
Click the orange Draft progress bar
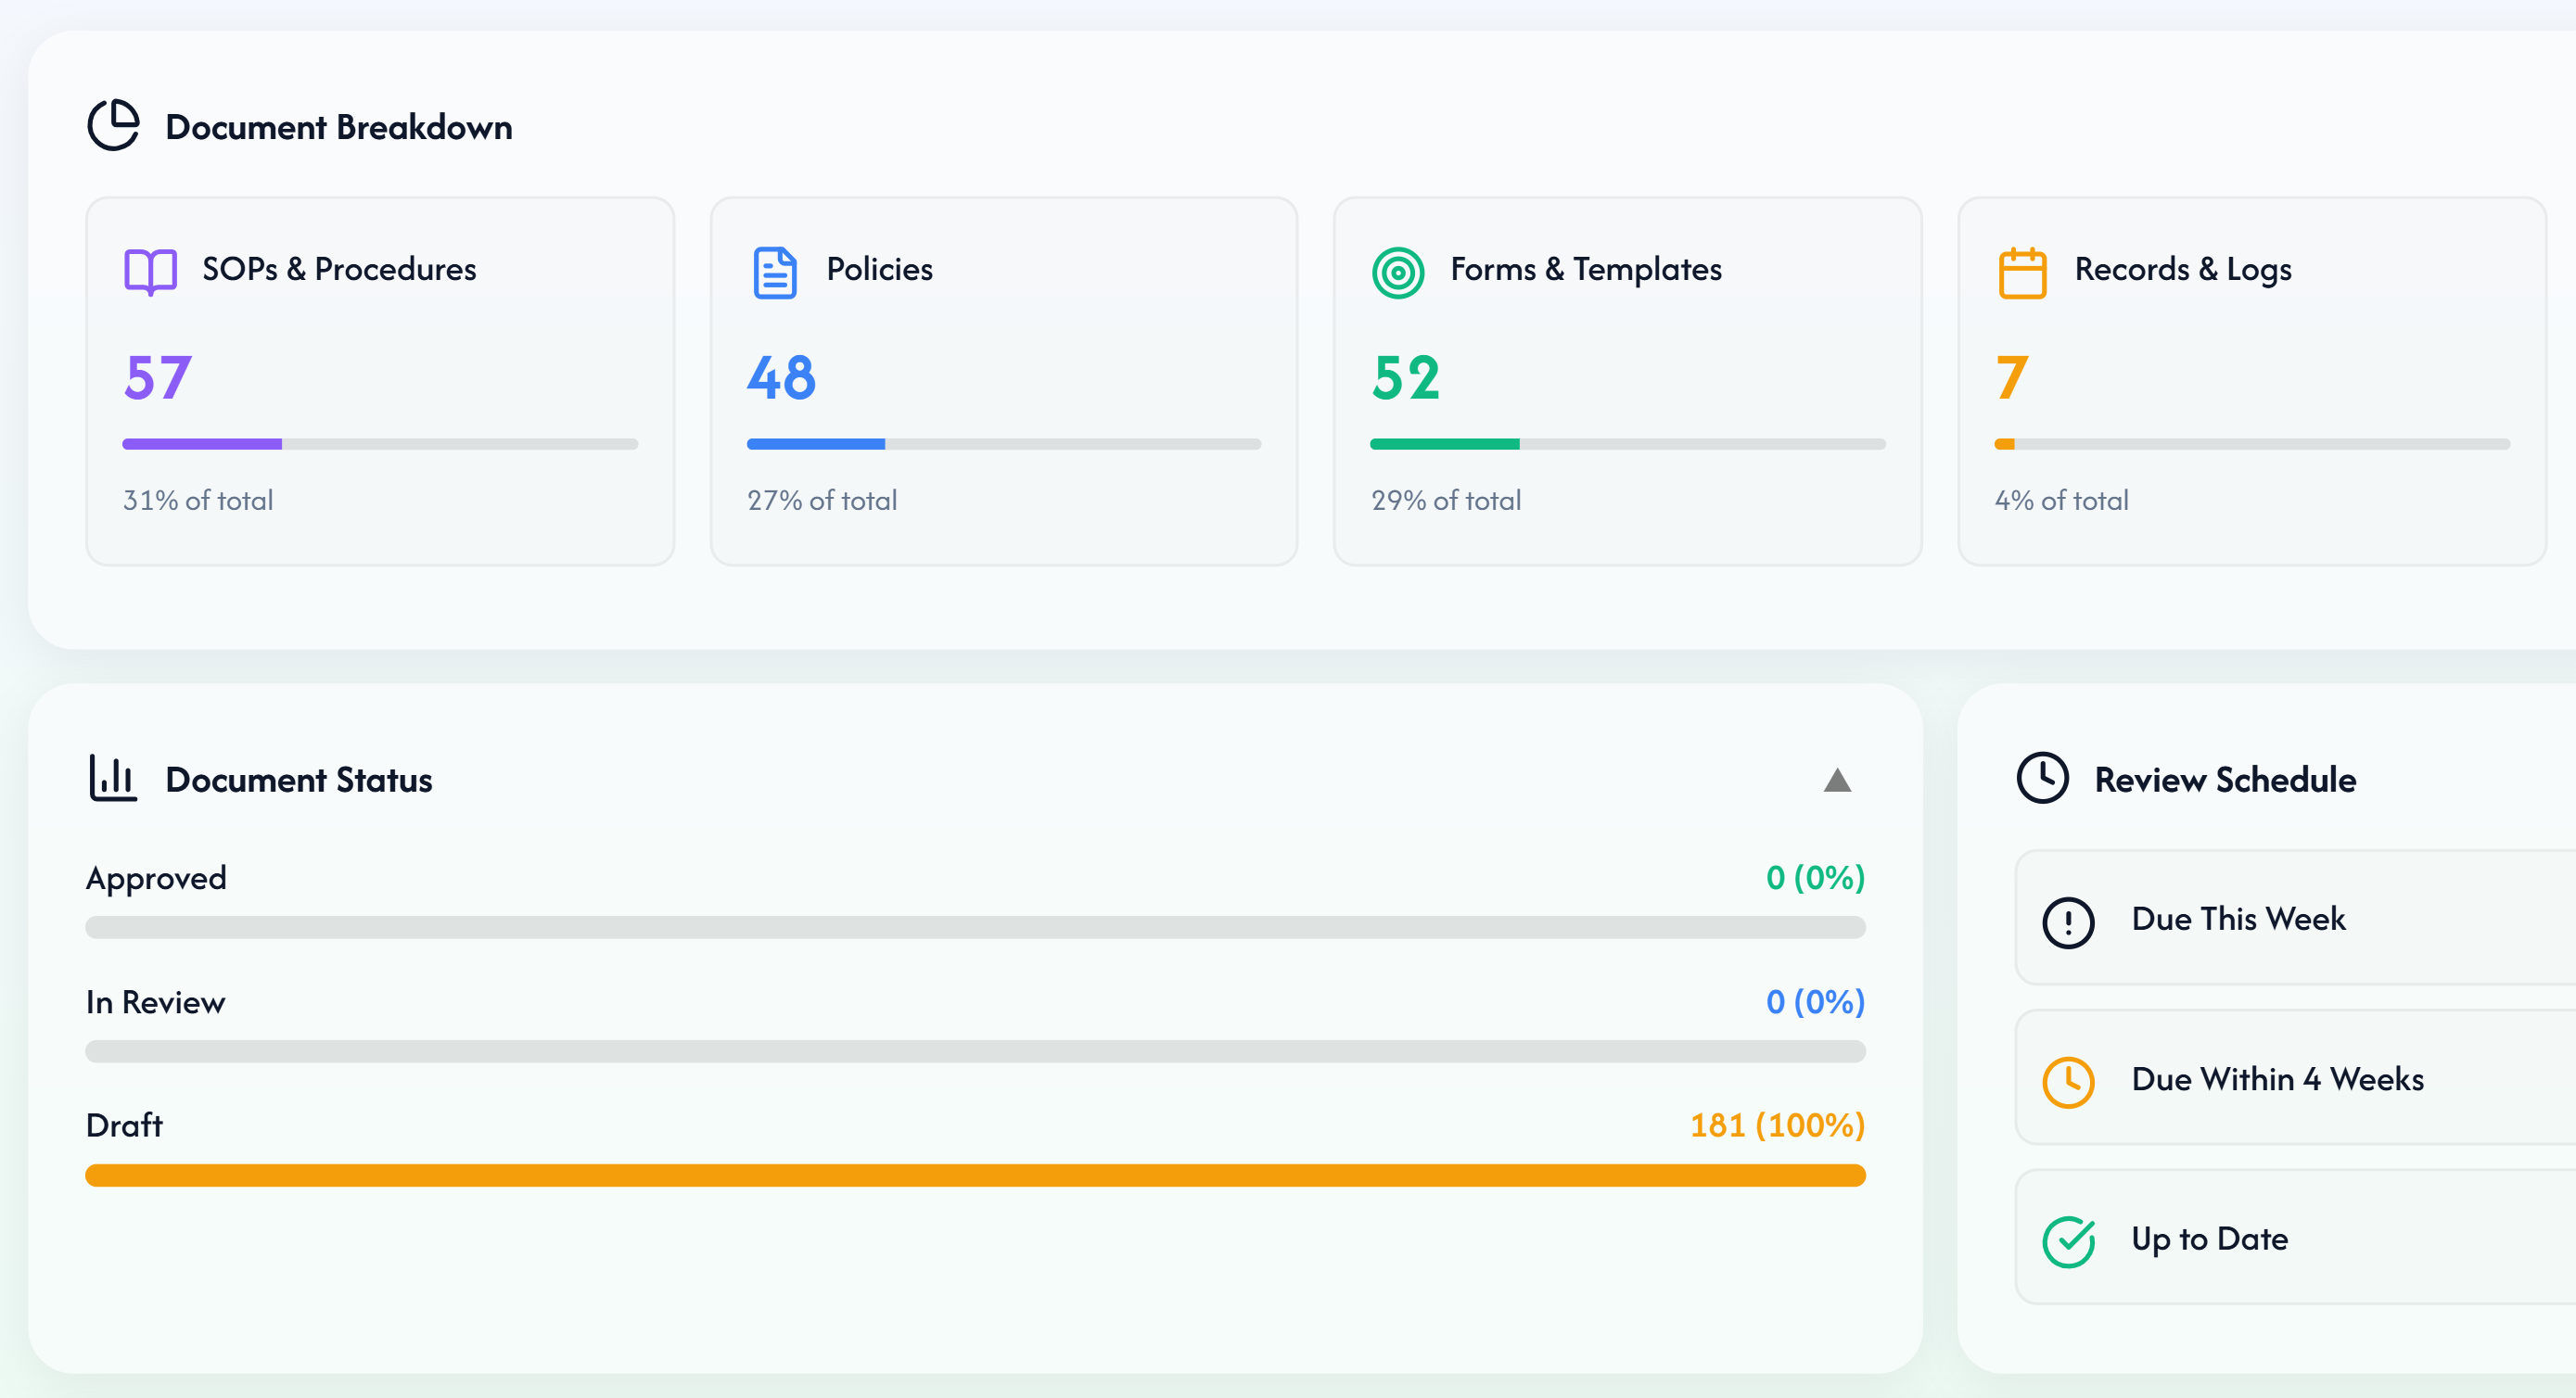coord(975,1175)
